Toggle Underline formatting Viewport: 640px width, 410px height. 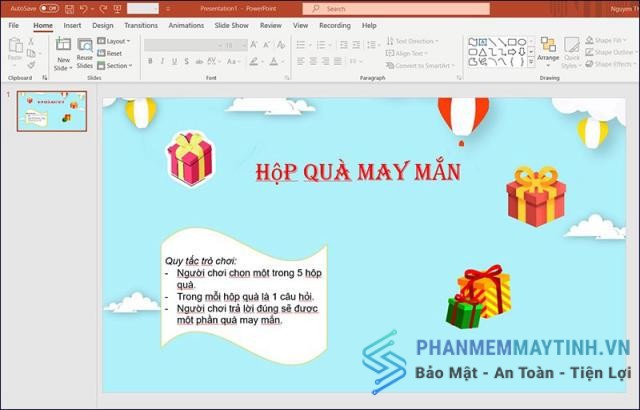coord(174,62)
